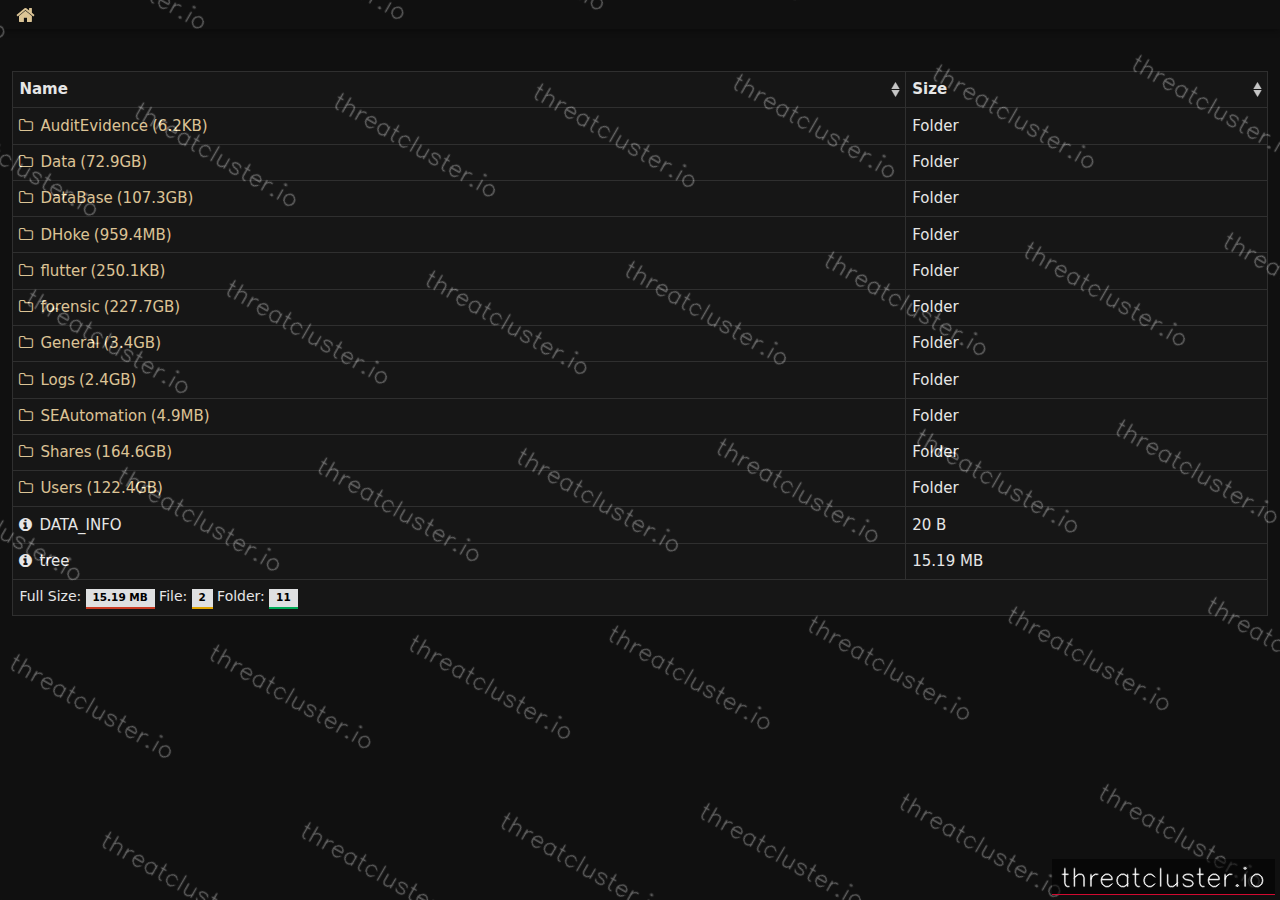Open the Users (122.4GB) folder
The image size is (1280, 900).
(x=101, y=488)
